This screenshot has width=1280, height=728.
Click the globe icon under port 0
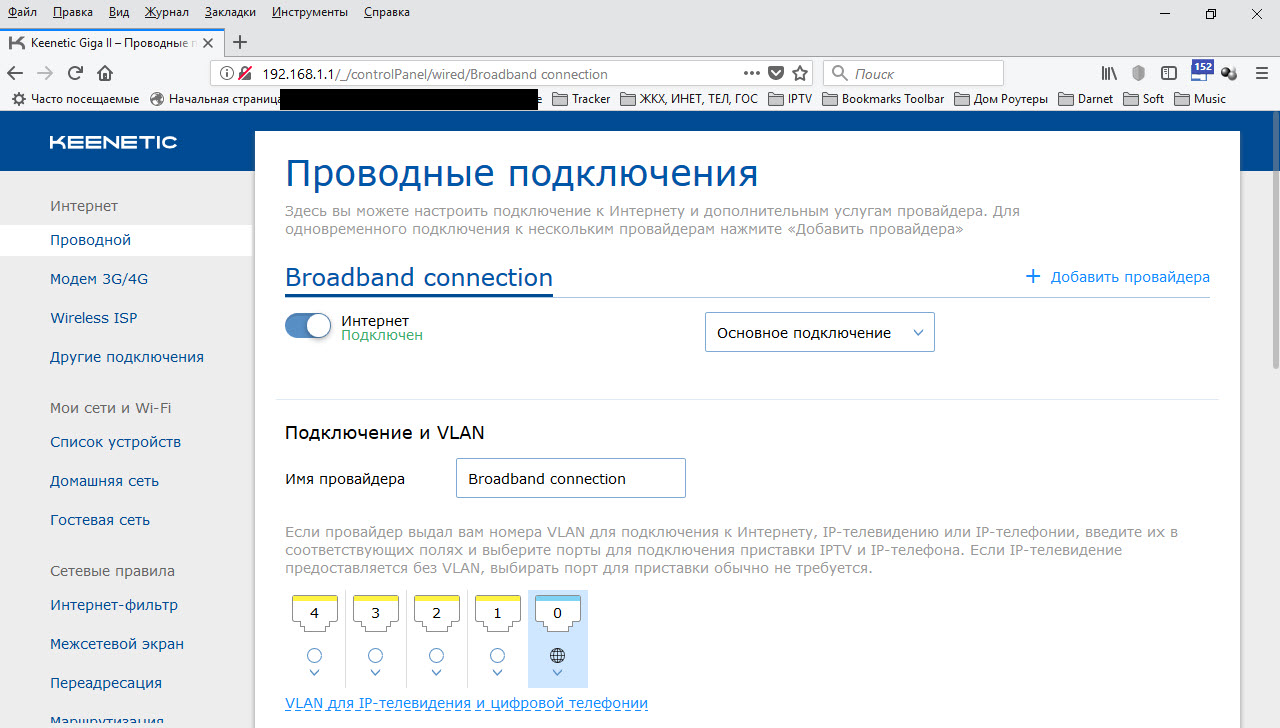[558, 656]
